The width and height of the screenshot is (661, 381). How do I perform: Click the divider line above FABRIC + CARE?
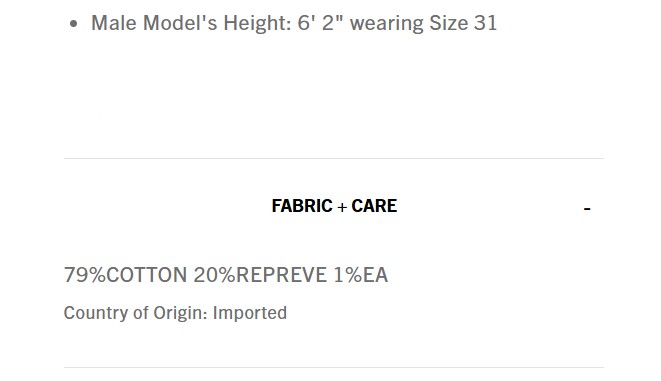click(334, 158)
